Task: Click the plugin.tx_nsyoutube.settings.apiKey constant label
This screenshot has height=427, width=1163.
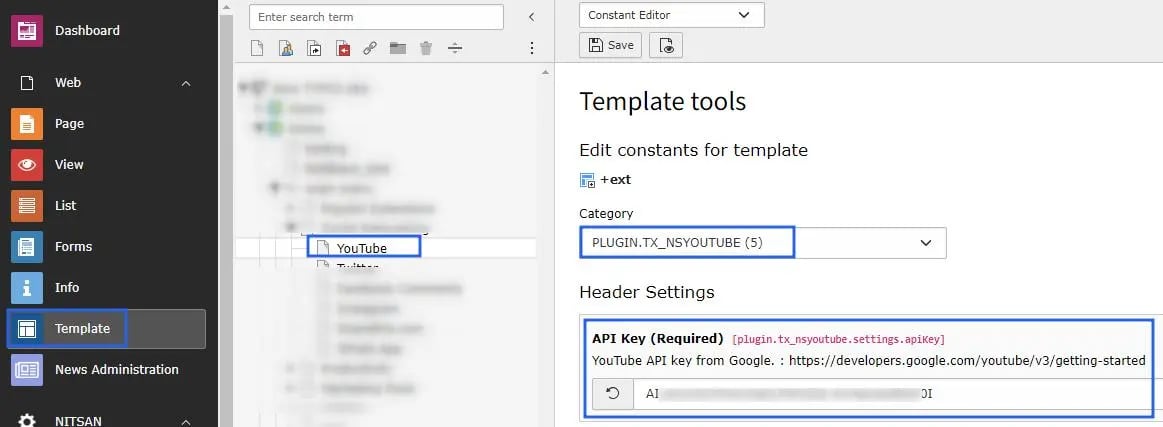Action: 838,340
